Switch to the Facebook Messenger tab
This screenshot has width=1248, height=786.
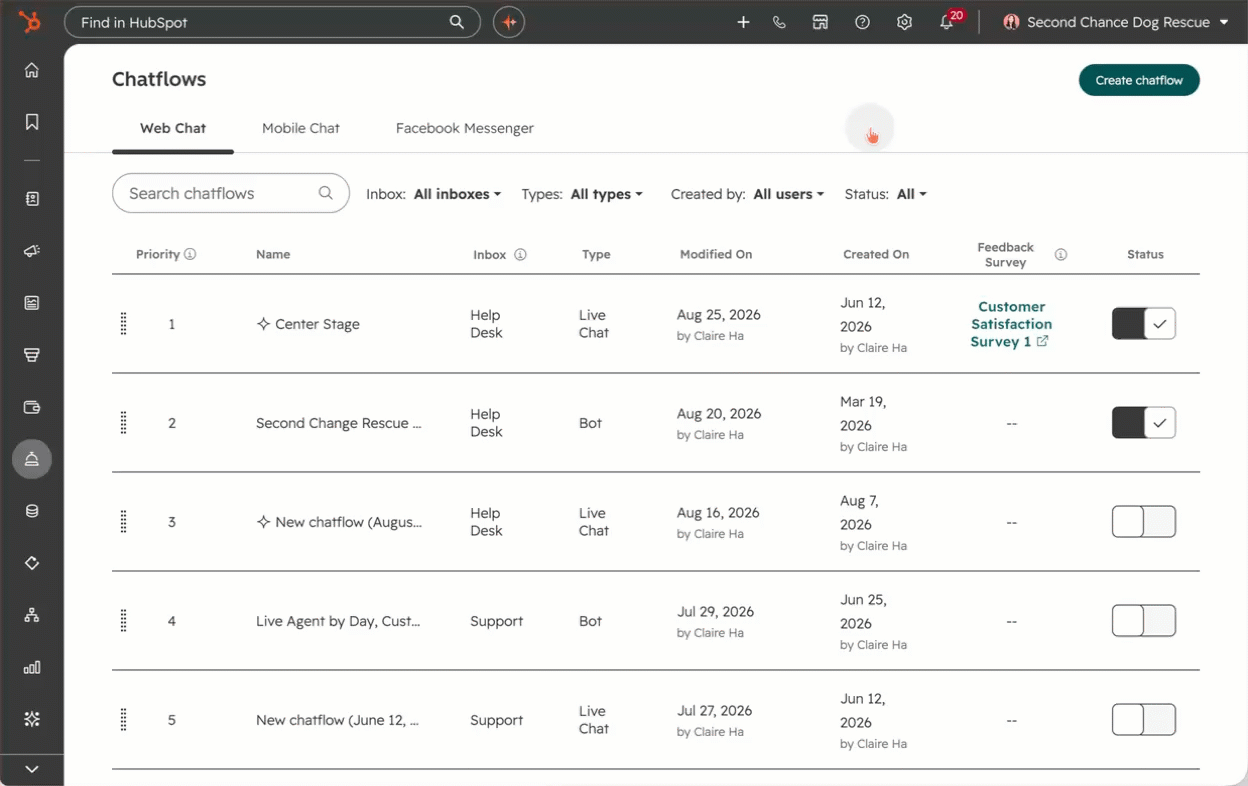coord(465,128)
